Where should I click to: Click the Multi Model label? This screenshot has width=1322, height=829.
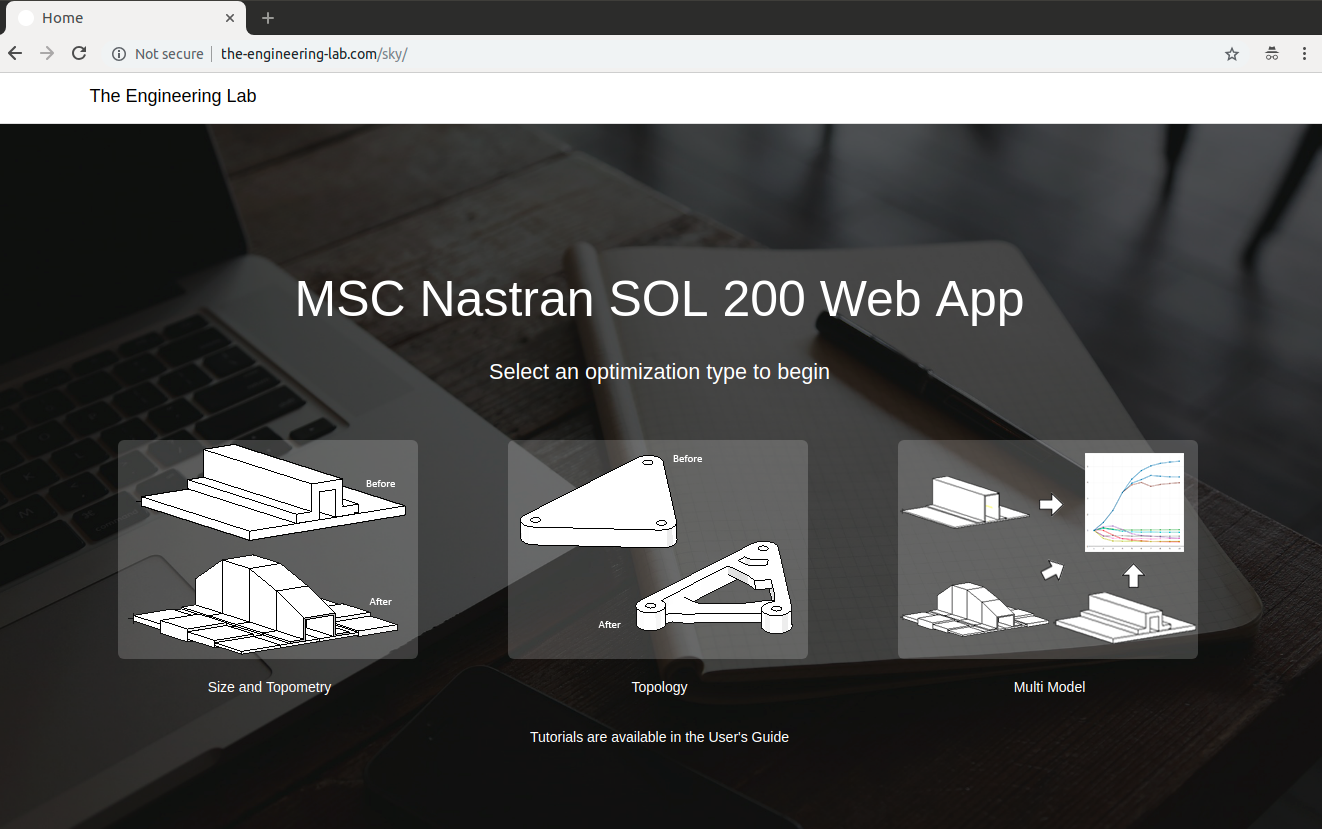[x=1049, y=687]
